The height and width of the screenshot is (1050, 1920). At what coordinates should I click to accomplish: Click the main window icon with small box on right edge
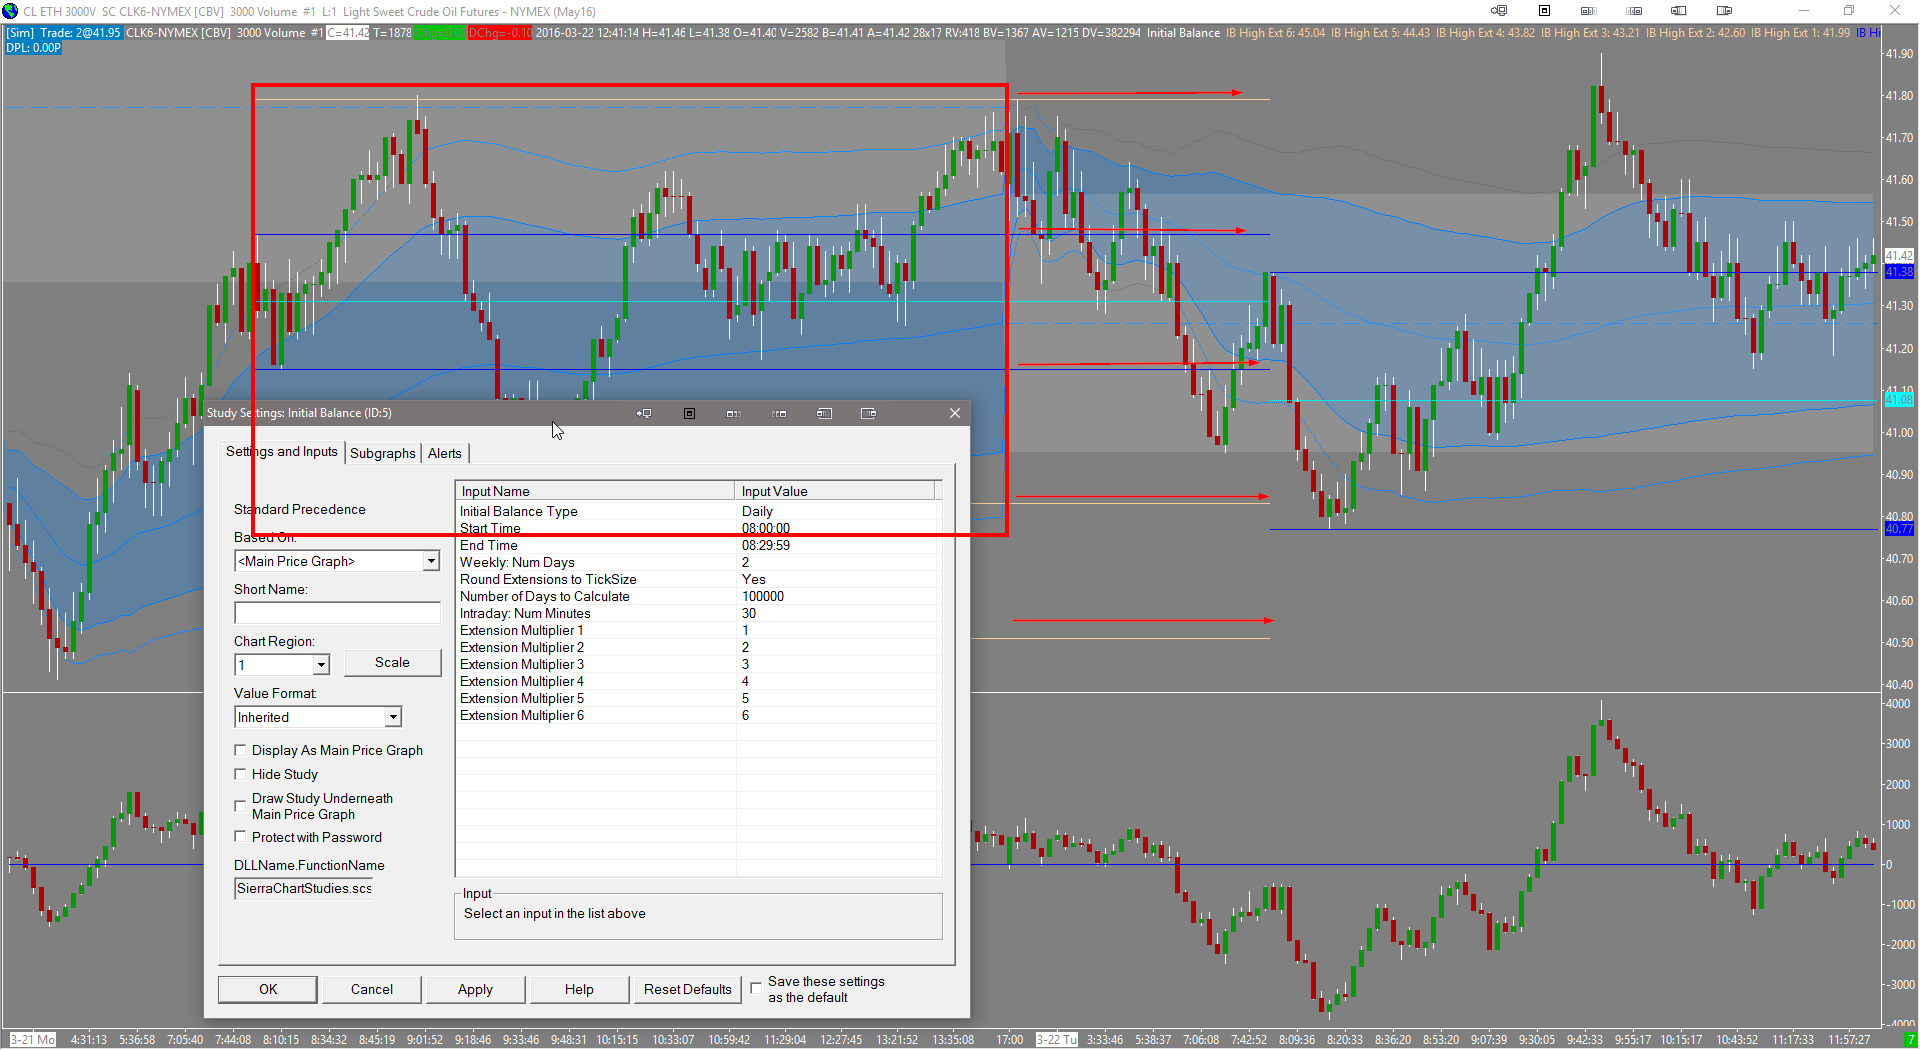pos(1725,11)
